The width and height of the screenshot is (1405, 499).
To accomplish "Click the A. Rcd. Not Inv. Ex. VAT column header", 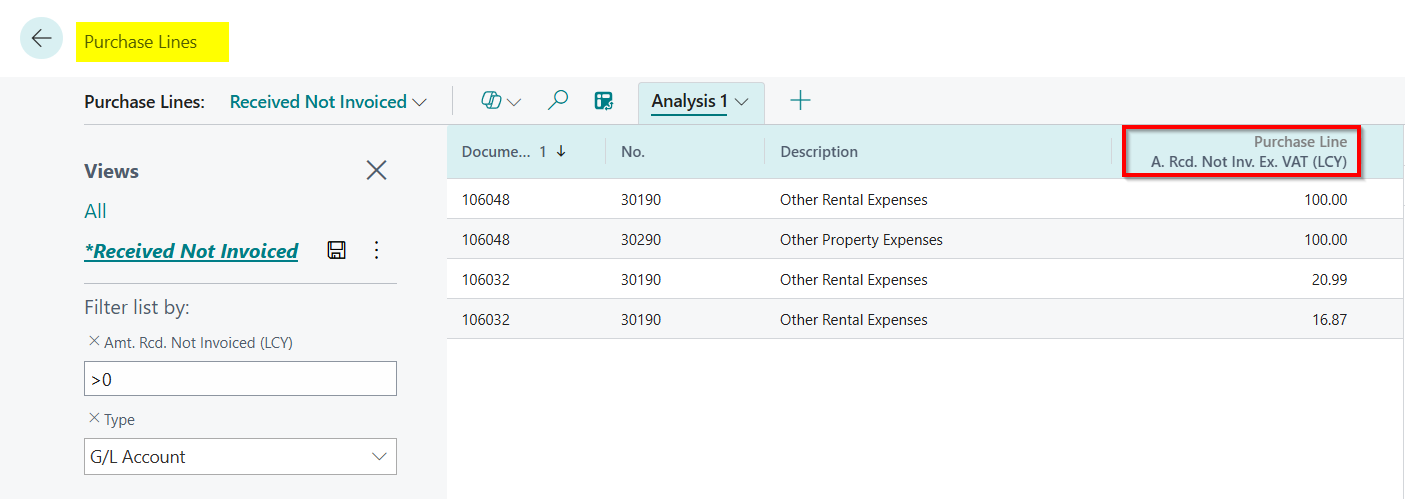I will pos(1248,152).
